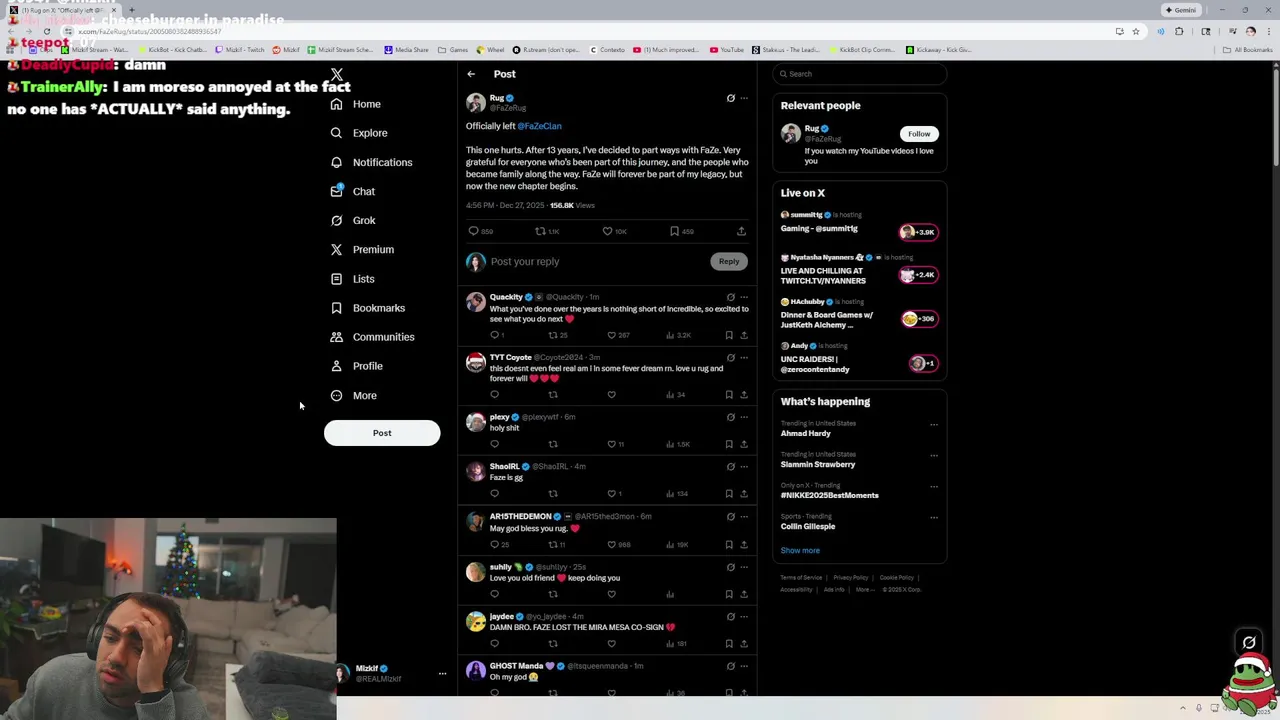The width and height of the screenshot is (1280, 720).
Task: Share plexy's reply
Action: (744, 444)
